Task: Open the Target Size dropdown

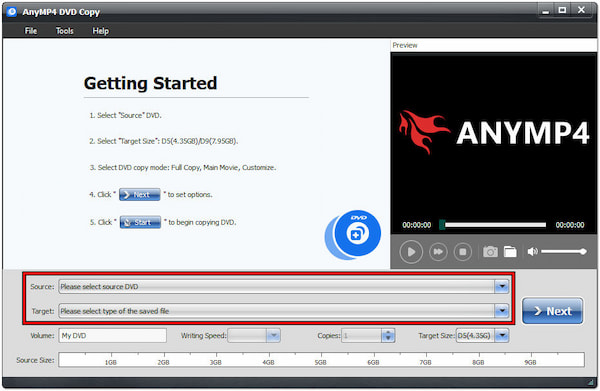Action: point(502,336)
